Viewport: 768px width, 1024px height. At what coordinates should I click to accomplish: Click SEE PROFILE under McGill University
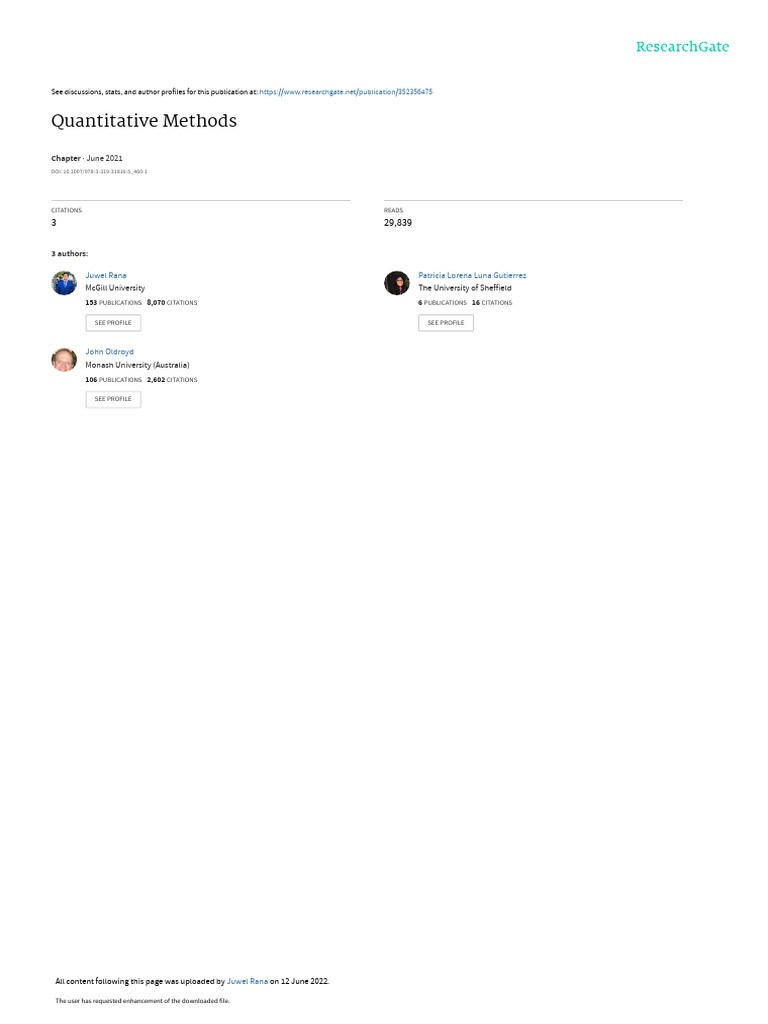pyautogui.click(x=113, y=323)
